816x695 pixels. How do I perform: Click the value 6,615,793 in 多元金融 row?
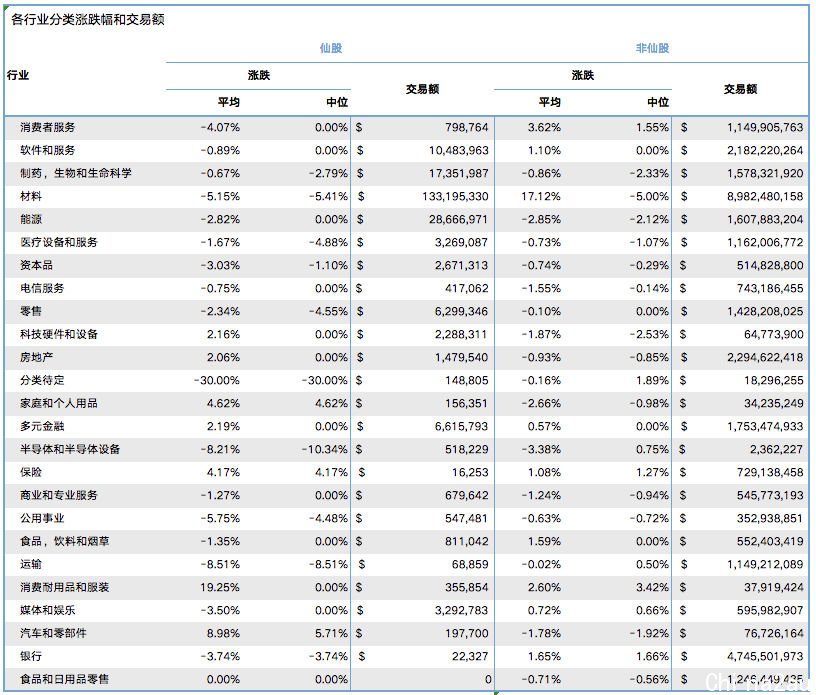coord(462,426)
